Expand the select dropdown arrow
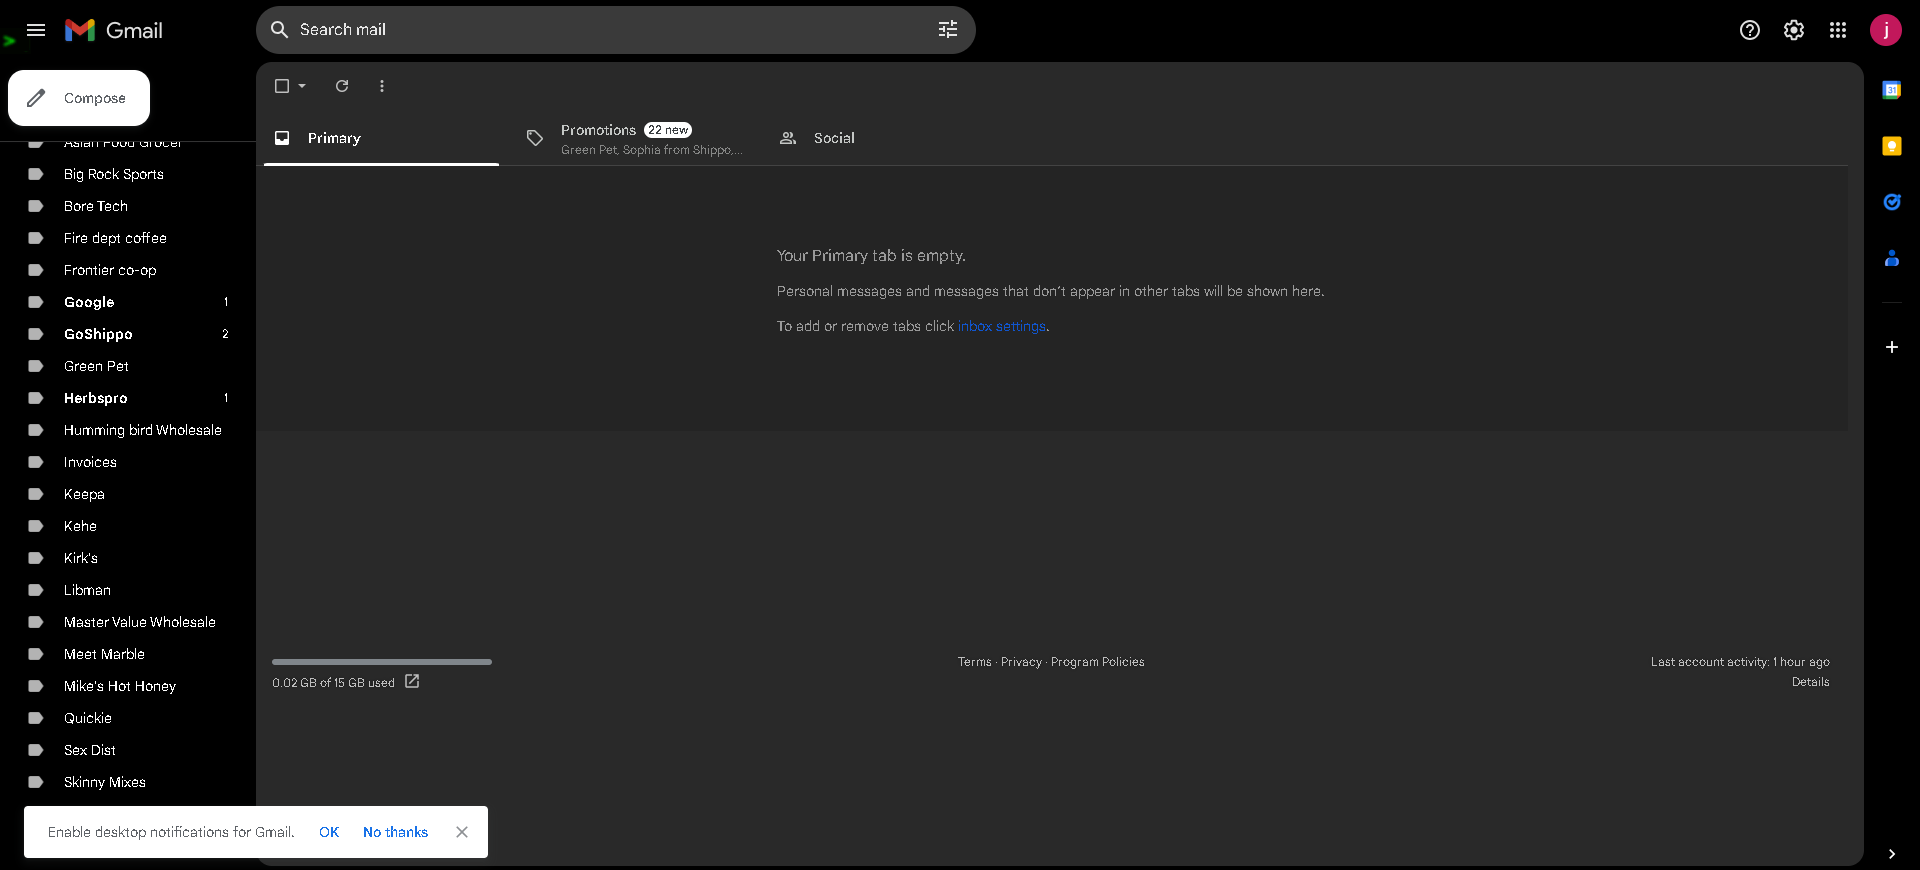The image size is (1920, 870). [302, 86]
